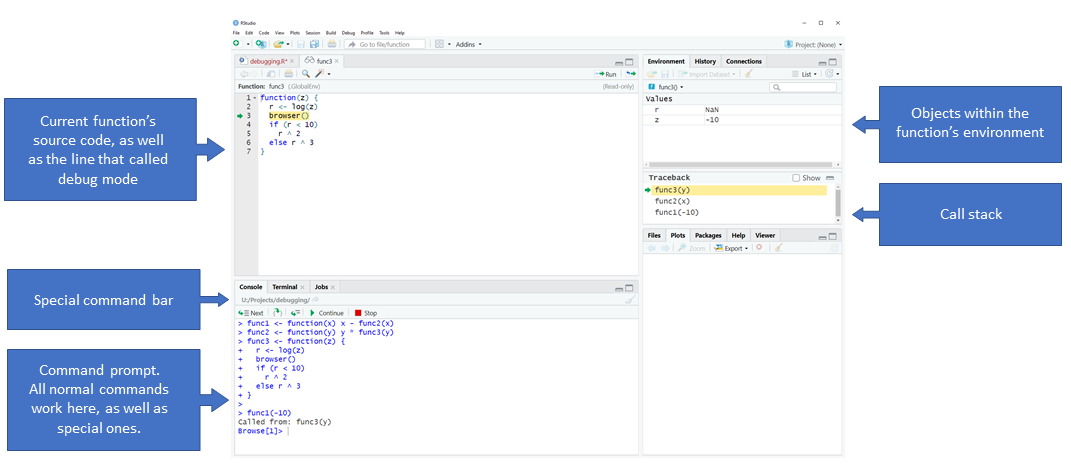Switch to the Packages tab

pos(708,235)
